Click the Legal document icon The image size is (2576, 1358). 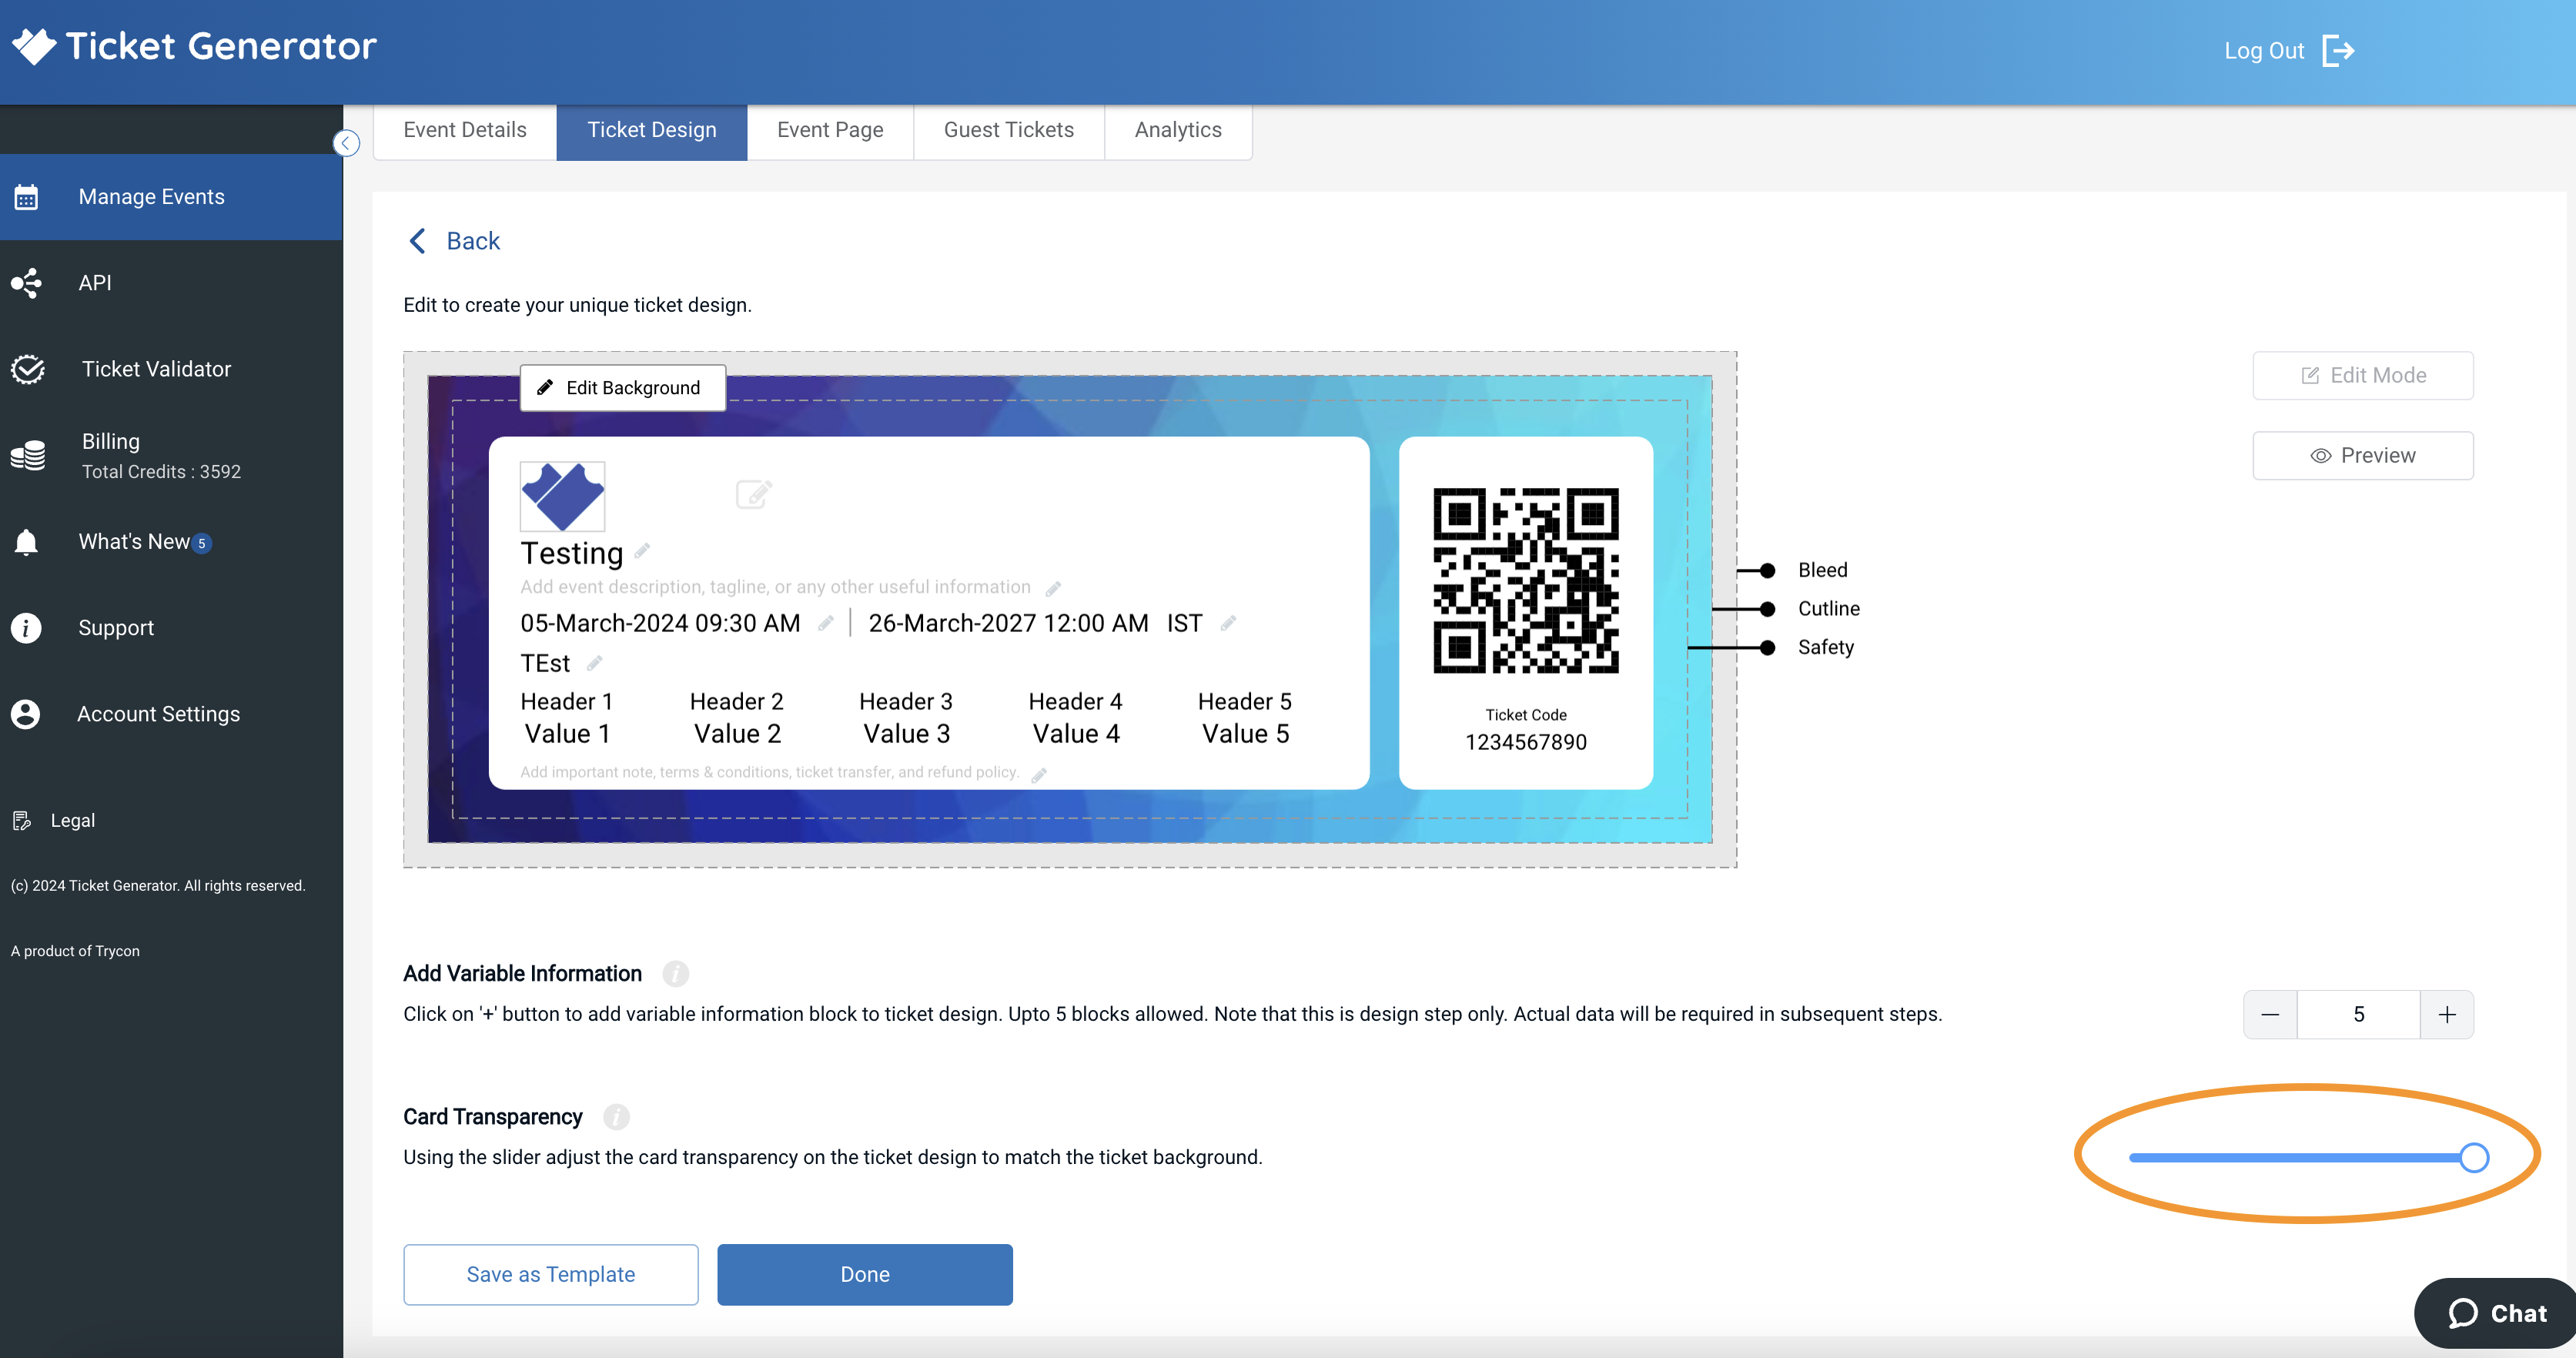pos(22,820)
